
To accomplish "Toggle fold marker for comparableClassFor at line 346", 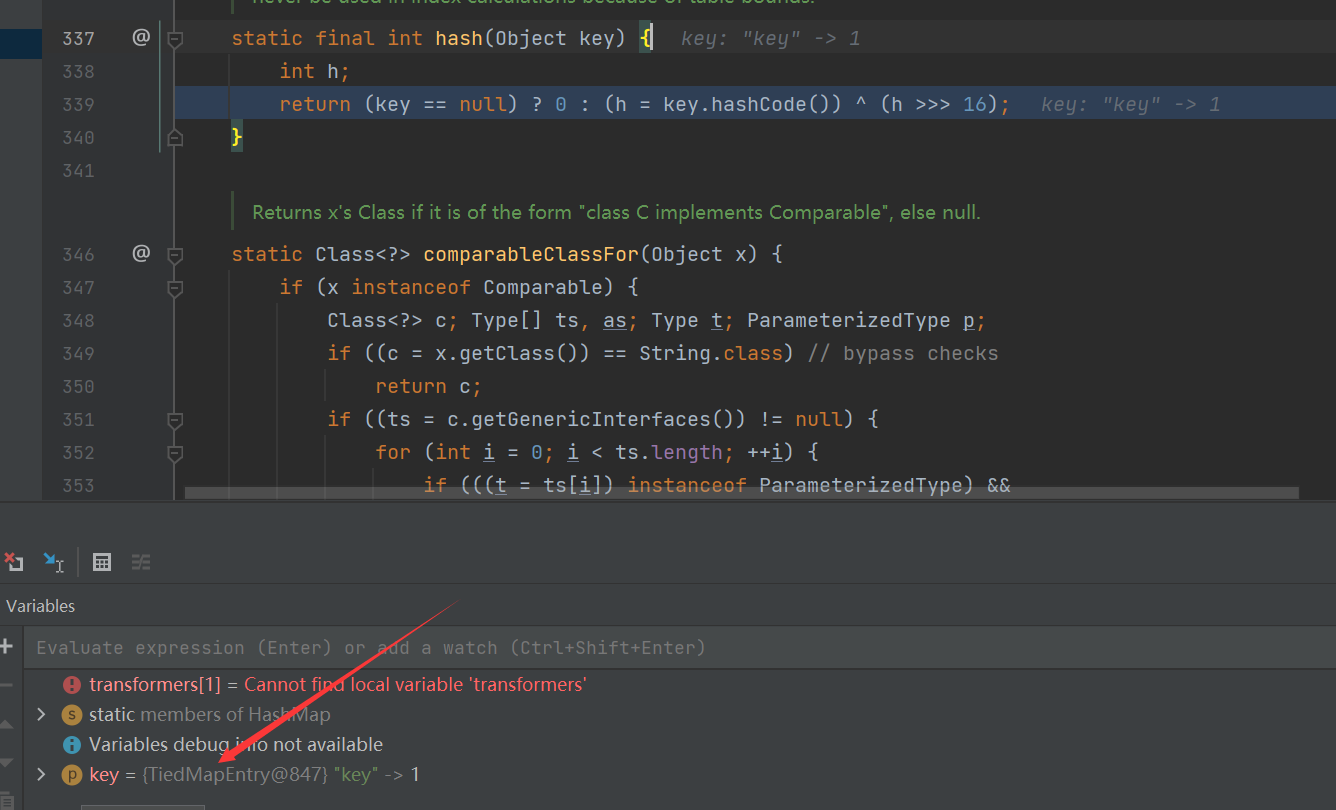I will click(x=175, y=255).
